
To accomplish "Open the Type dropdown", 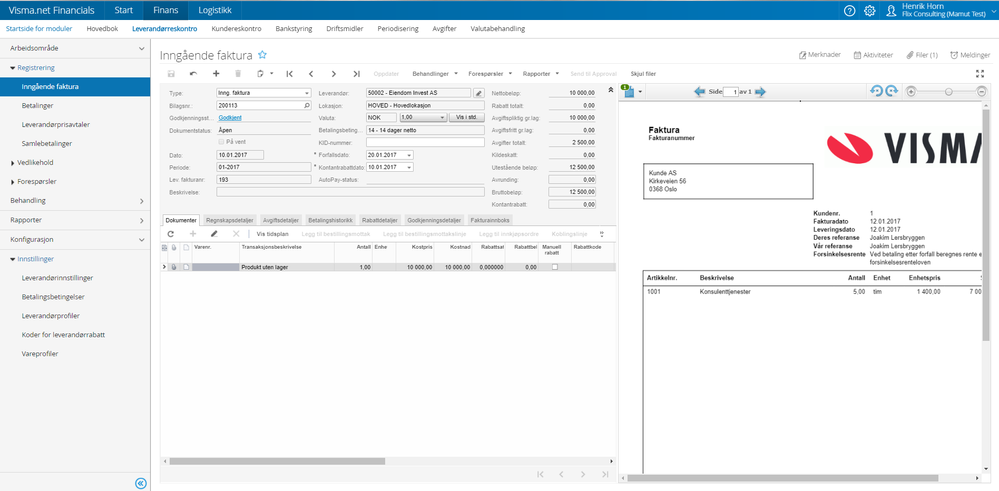I will coord(308,93).
